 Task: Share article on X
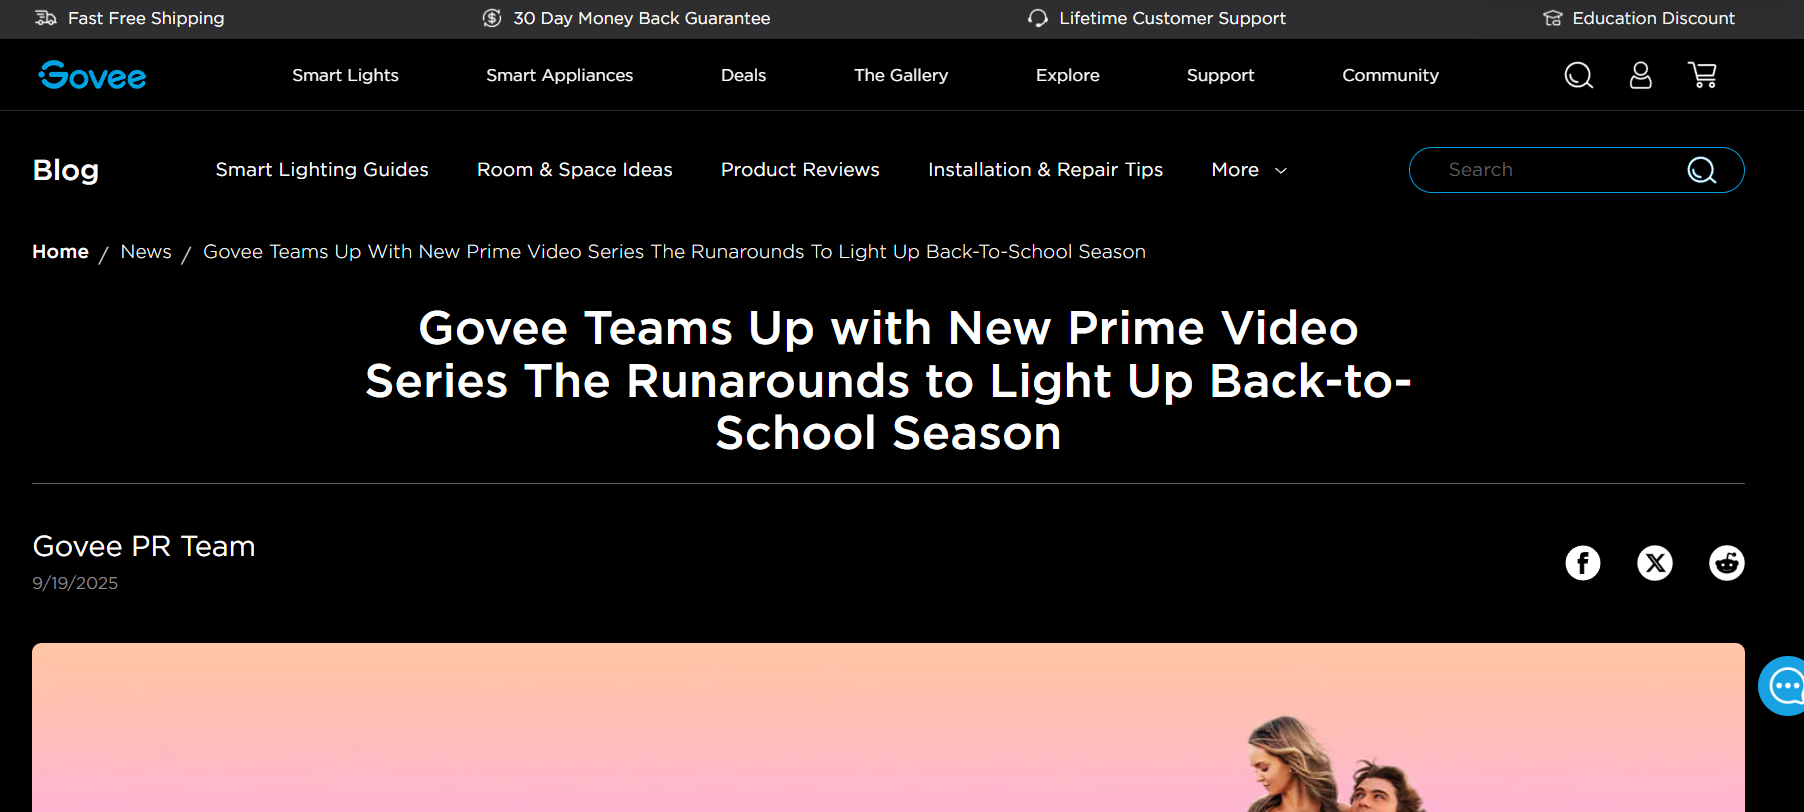point(1654,563)
